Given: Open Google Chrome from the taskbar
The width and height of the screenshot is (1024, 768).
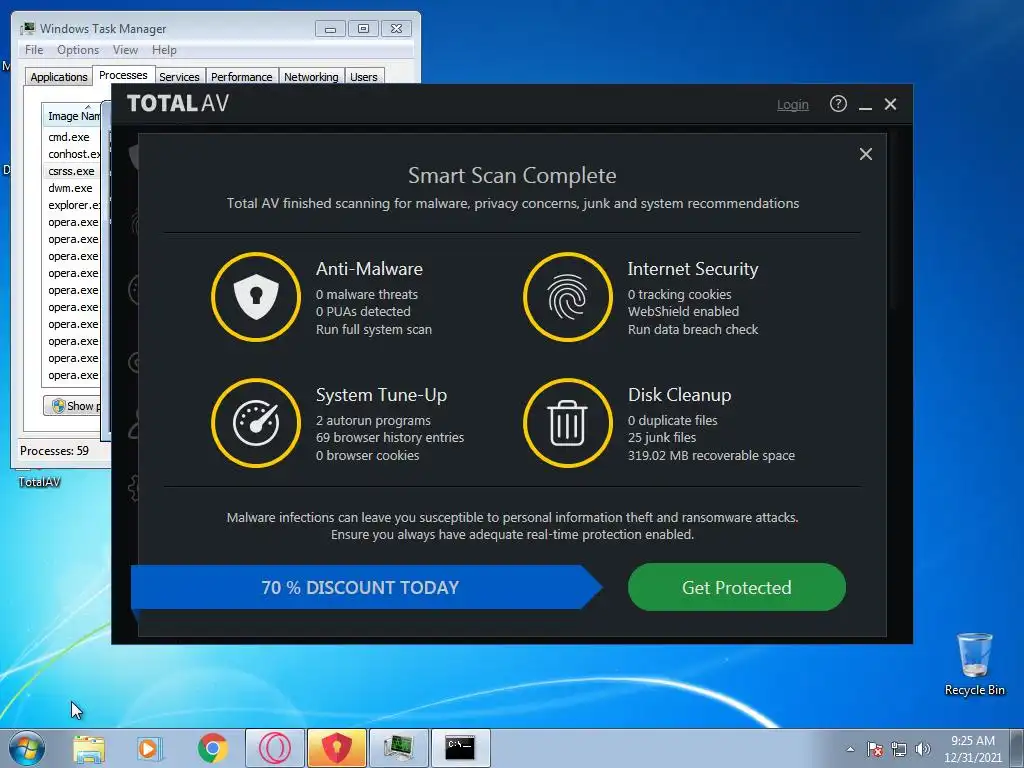Looking at the screenshot, I should coord(212,748).
